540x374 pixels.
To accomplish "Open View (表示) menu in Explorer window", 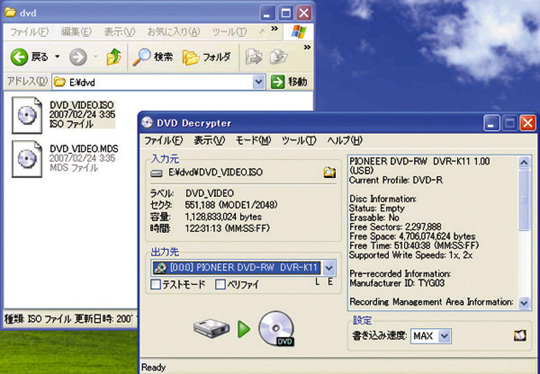I will [120, 32].
